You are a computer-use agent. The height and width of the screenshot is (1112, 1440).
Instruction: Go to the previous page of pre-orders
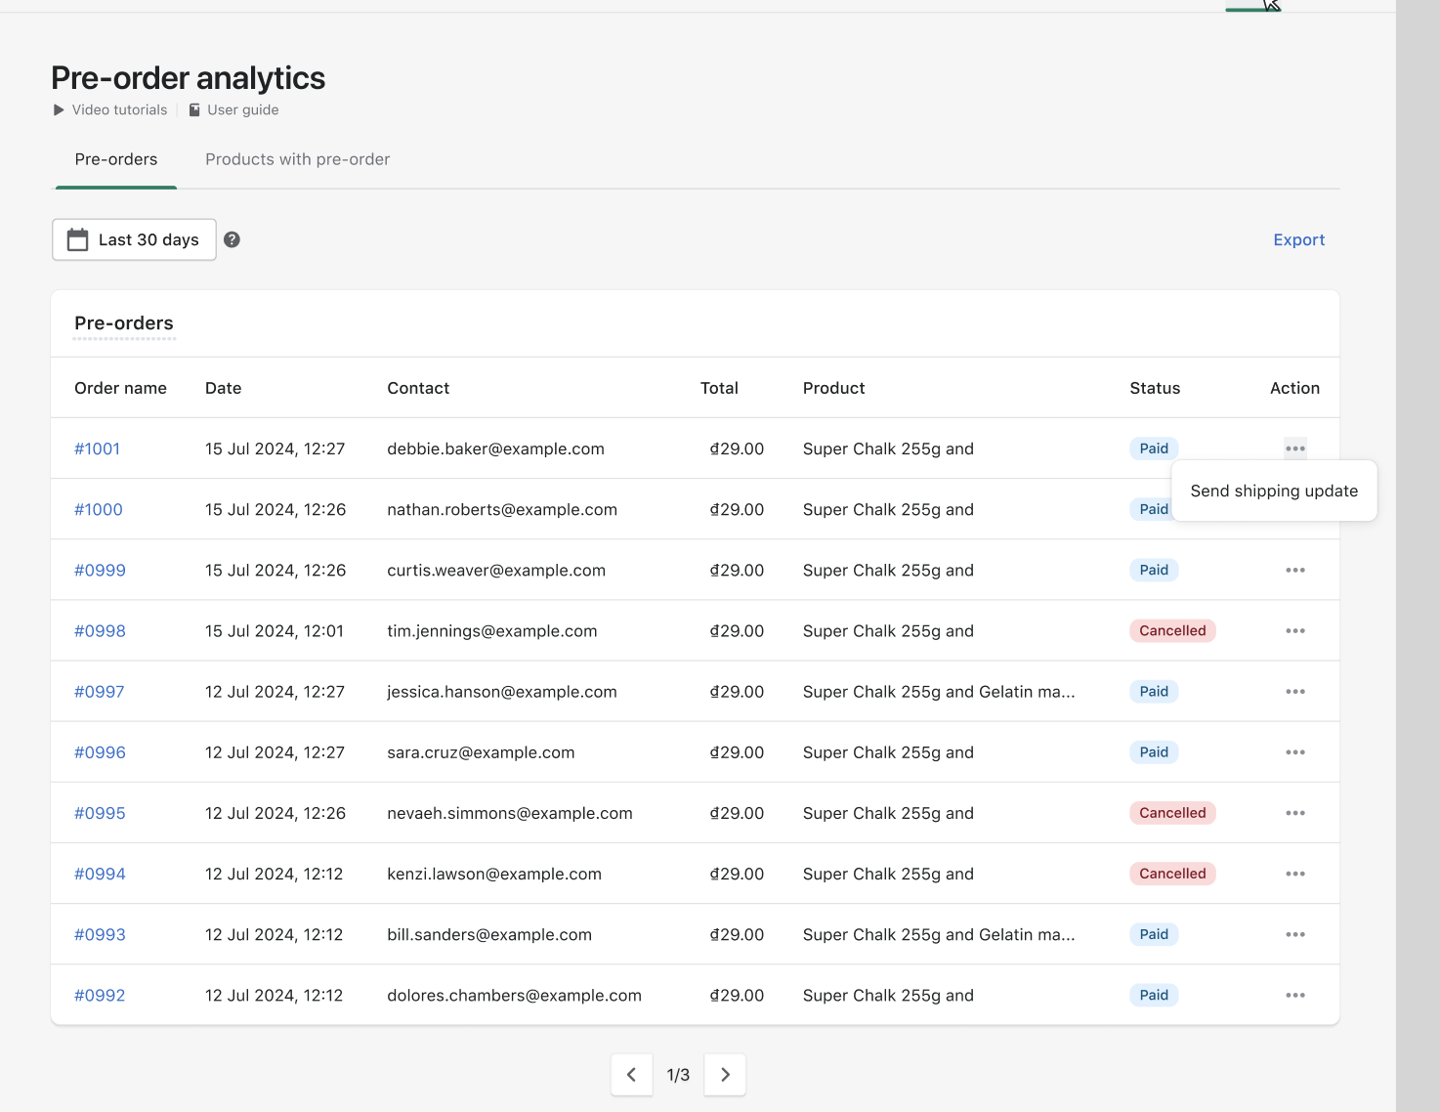tap(632, 1075)
